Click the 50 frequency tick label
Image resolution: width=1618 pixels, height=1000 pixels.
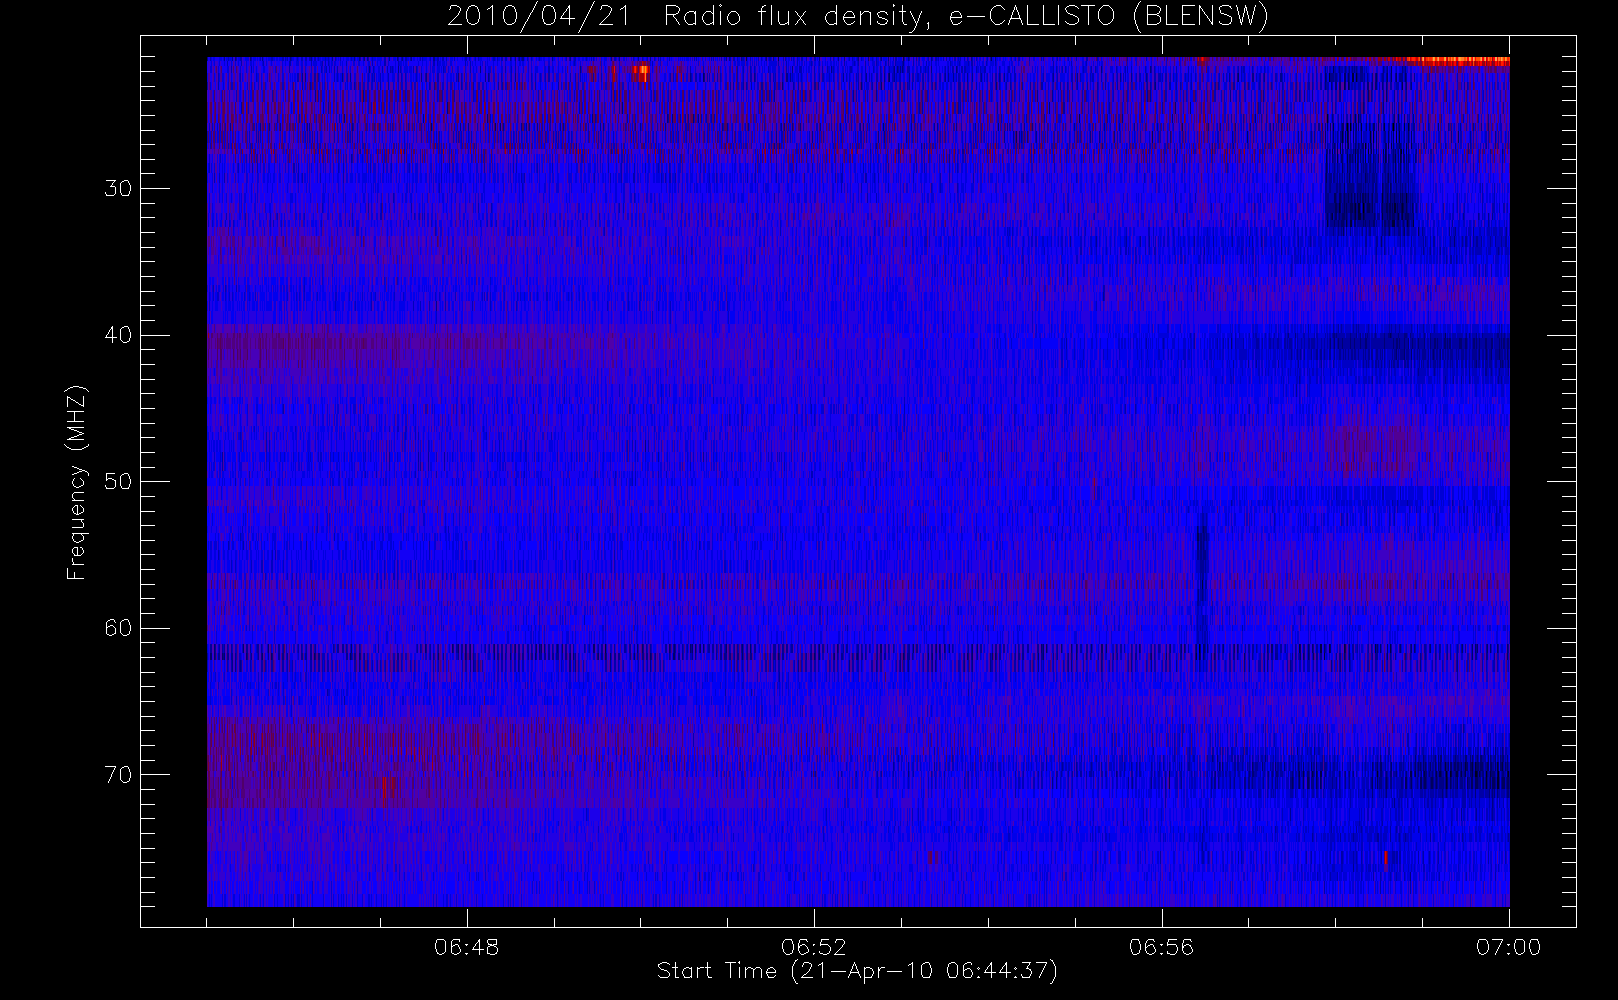click(118, 481)
